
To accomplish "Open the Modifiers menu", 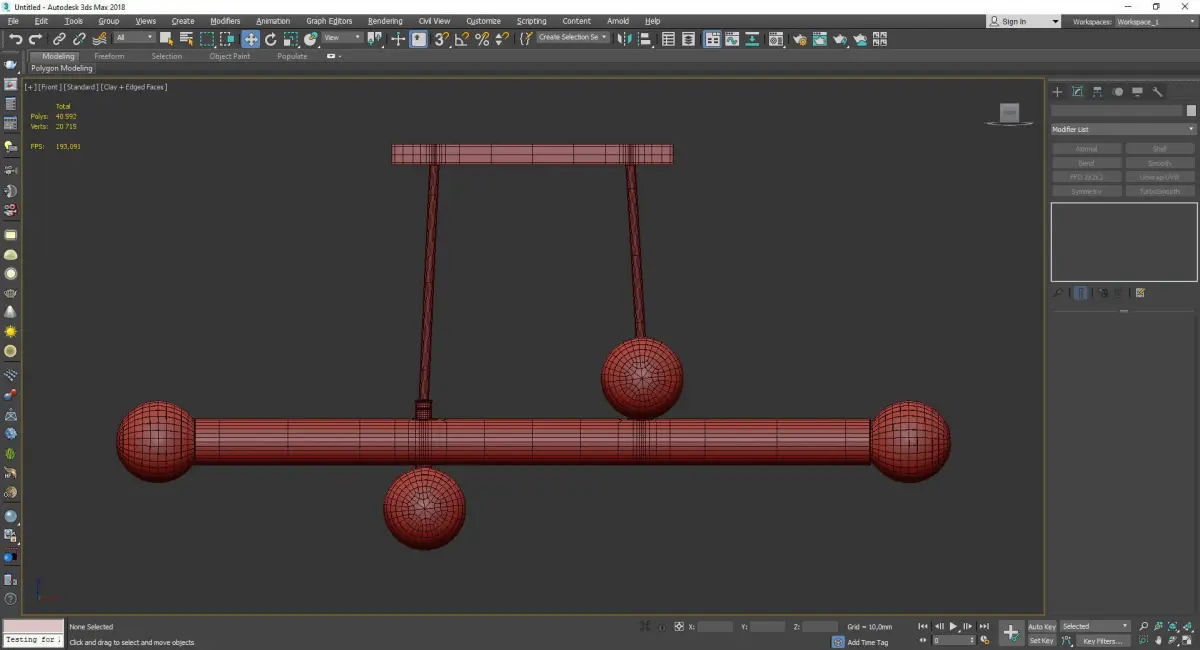I will pos(225,21).
